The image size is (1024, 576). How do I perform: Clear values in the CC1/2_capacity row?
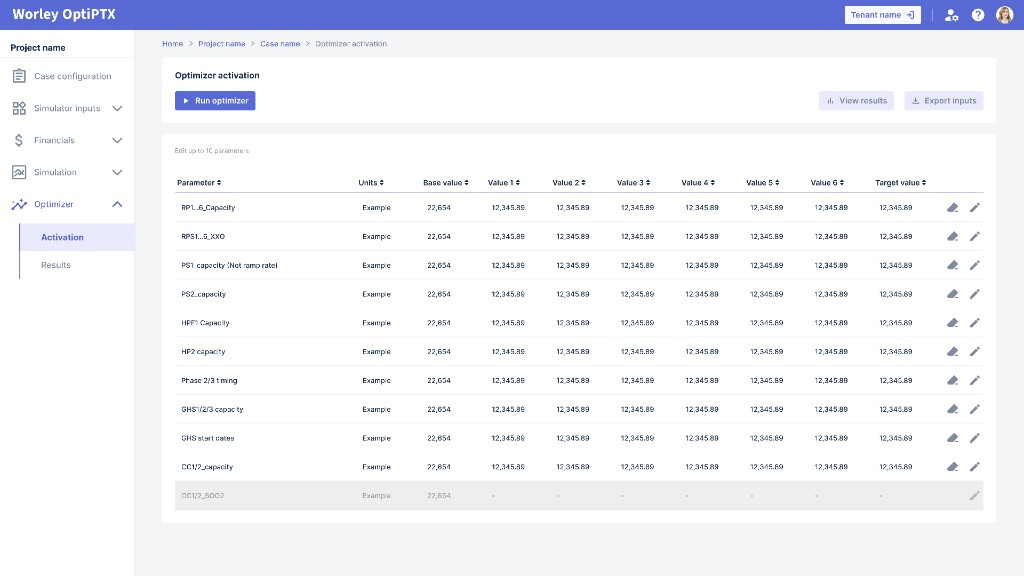(952, 467)
